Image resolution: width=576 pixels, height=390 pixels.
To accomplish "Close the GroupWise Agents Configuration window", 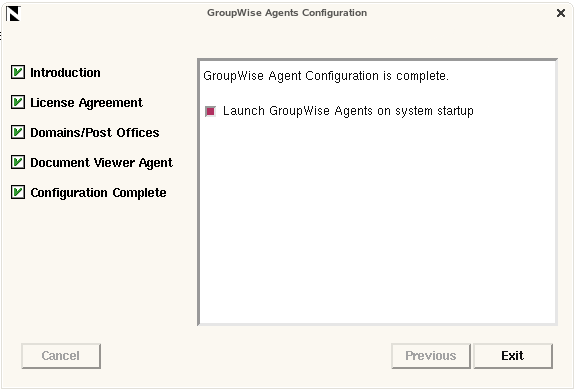I will pos(561,13).
